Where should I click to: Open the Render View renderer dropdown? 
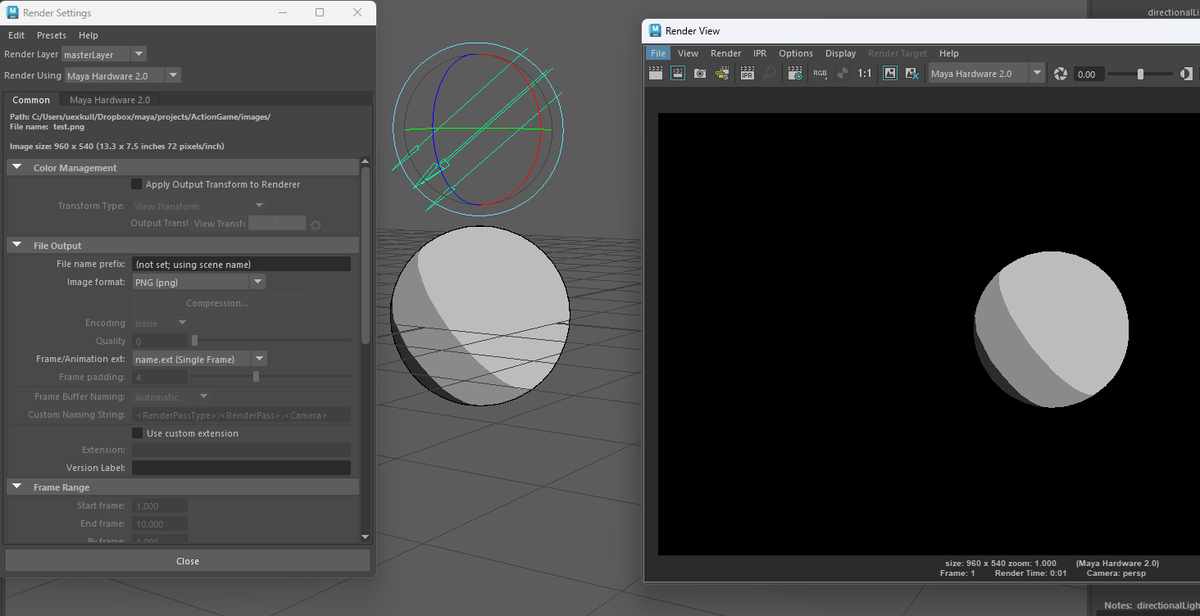pos(986,73)
